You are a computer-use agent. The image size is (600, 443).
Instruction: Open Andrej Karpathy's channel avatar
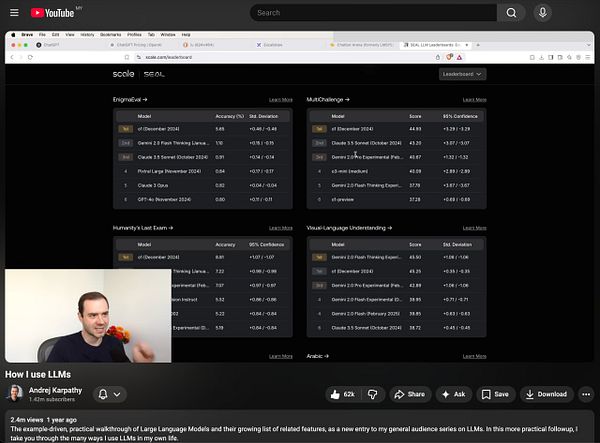click(15, 394)
